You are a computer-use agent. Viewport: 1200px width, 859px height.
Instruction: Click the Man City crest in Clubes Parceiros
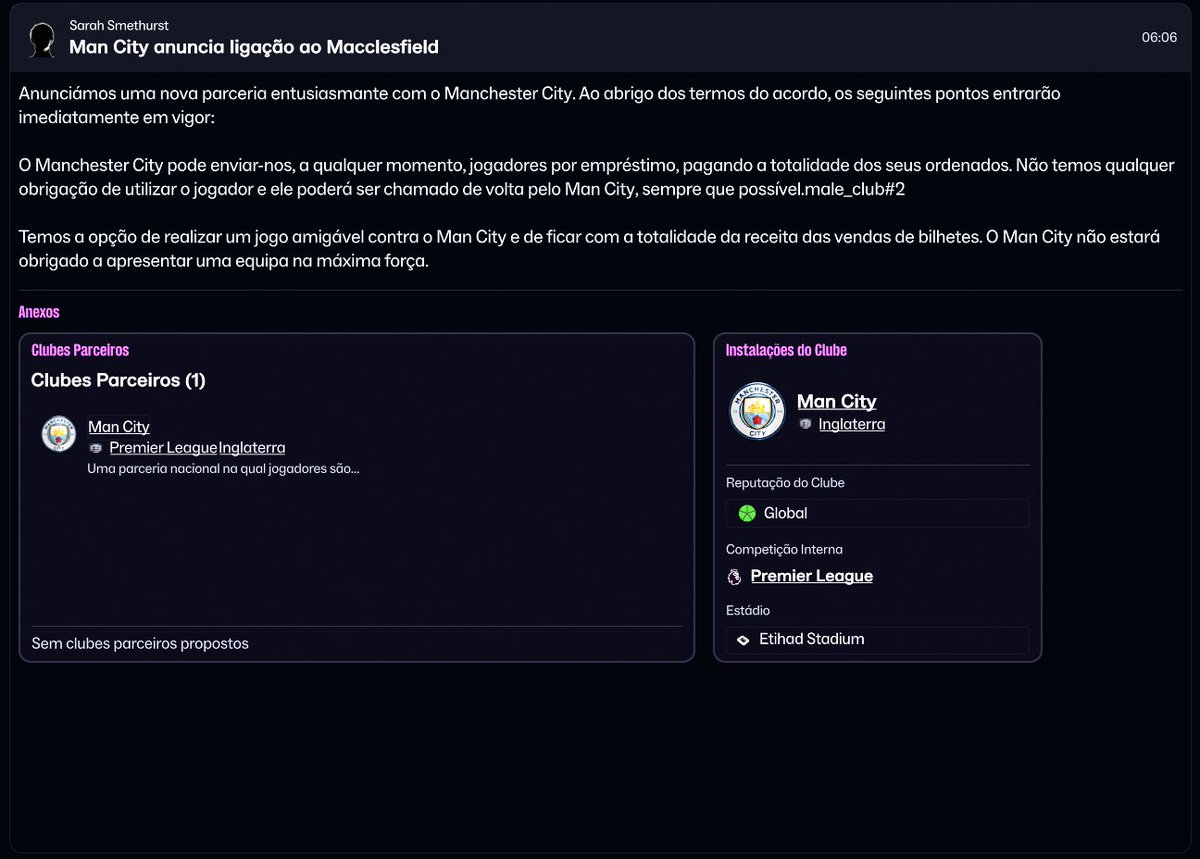(x=59, y=435)
